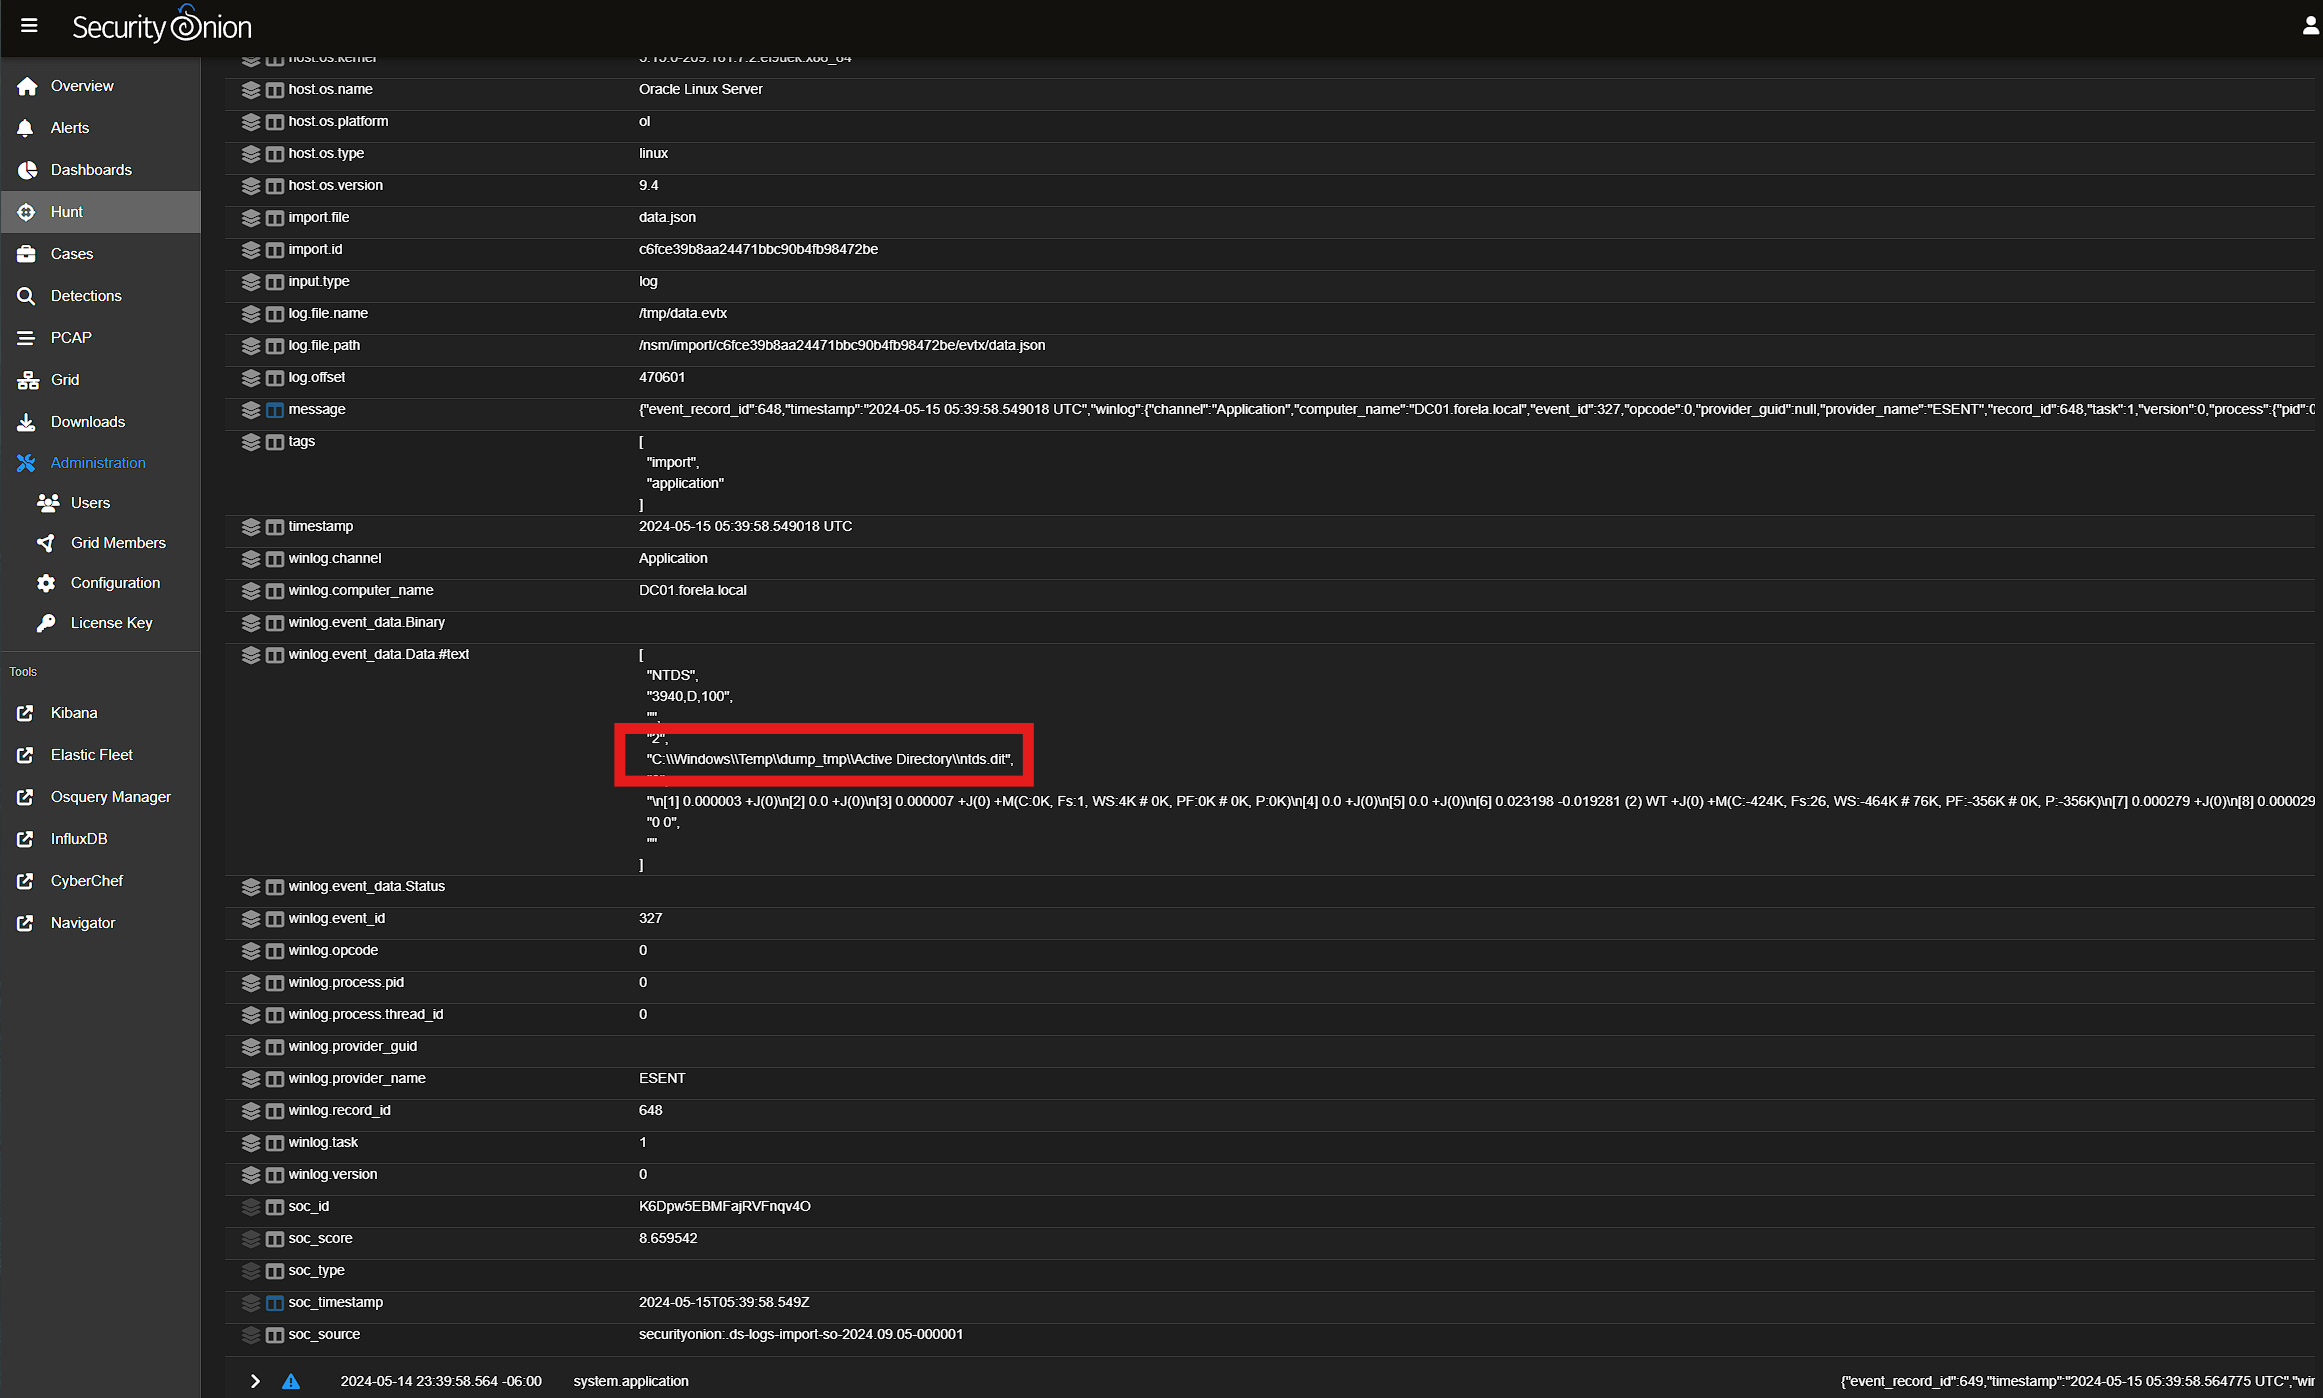Go to the PCAP page

71,338
